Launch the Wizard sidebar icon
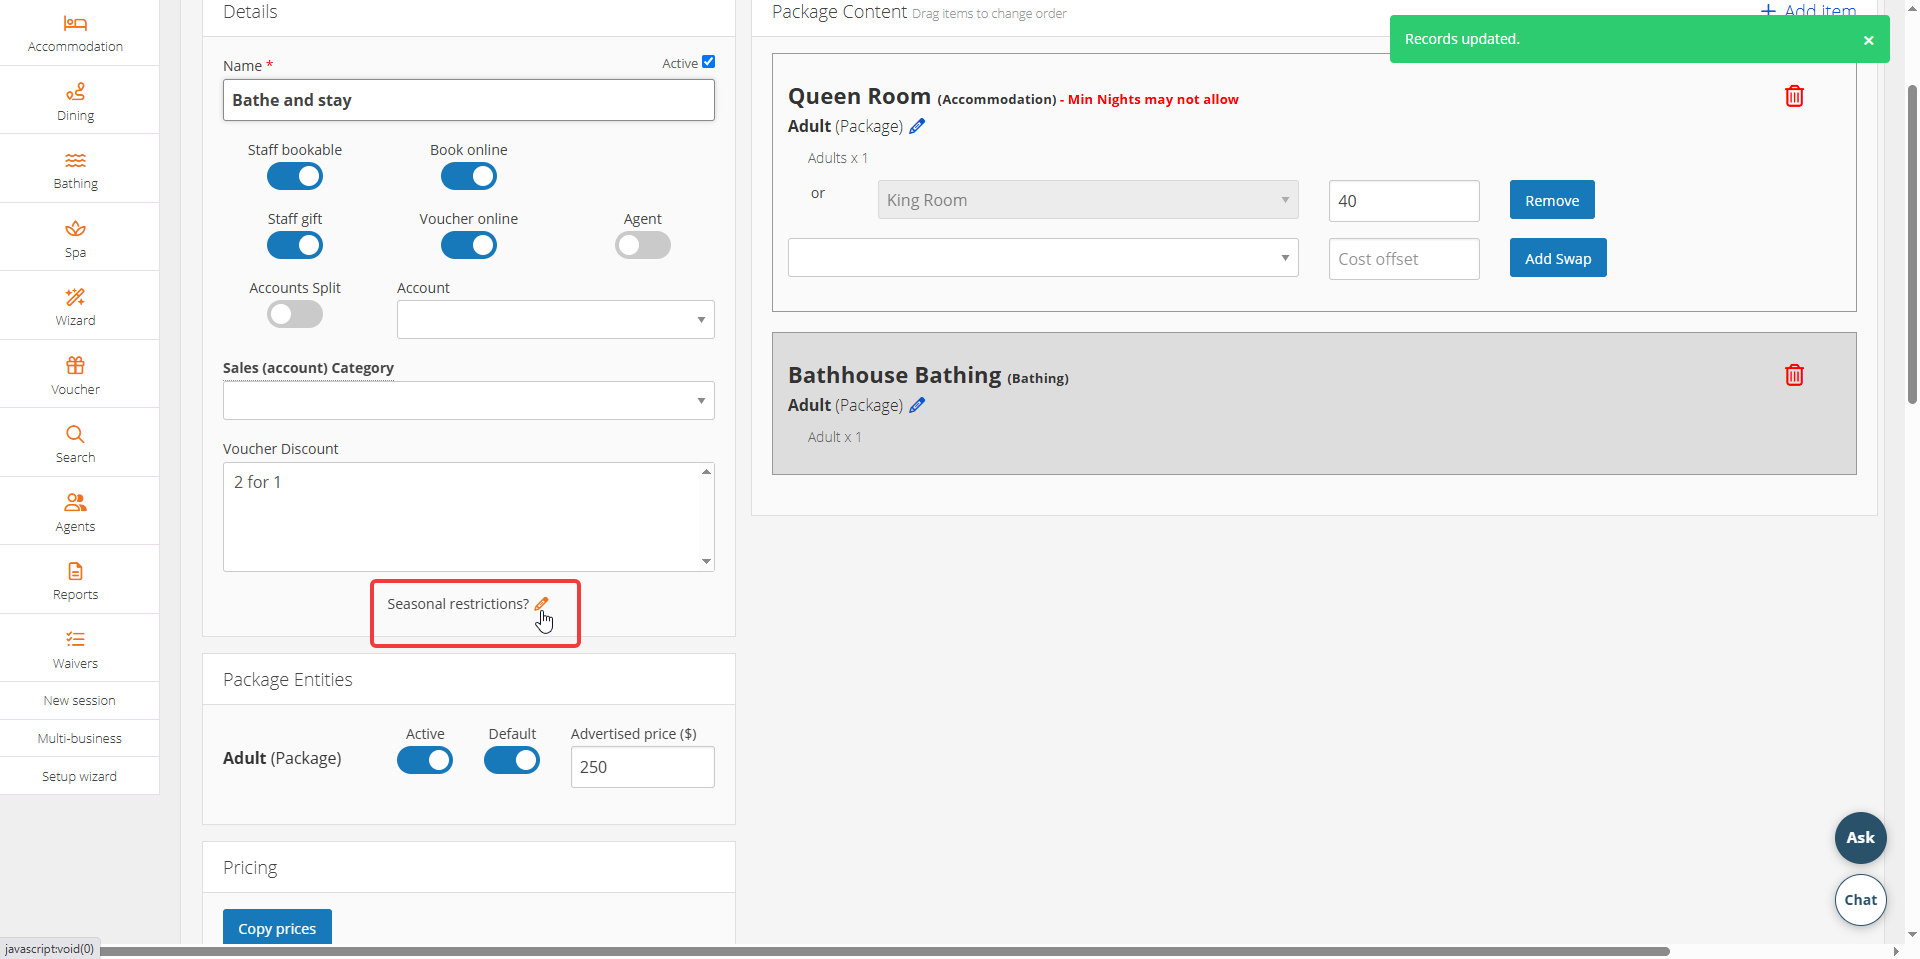This screenshot has width=1920, height=959. [75, 297]
